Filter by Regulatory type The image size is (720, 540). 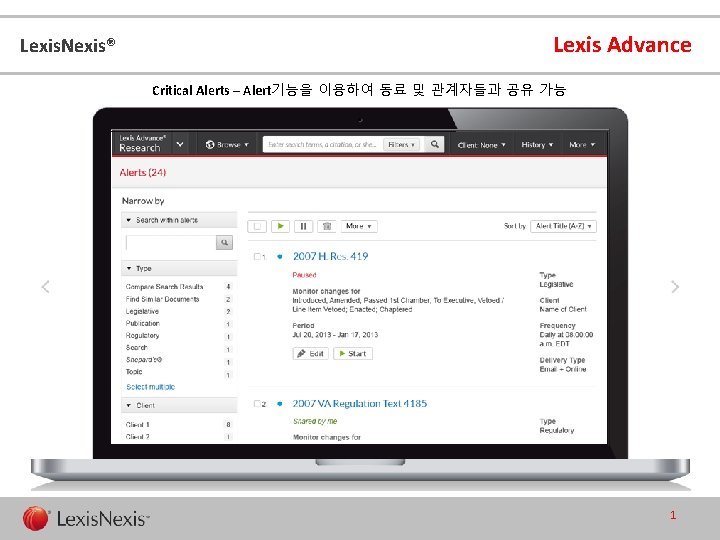tap(142, 336)
